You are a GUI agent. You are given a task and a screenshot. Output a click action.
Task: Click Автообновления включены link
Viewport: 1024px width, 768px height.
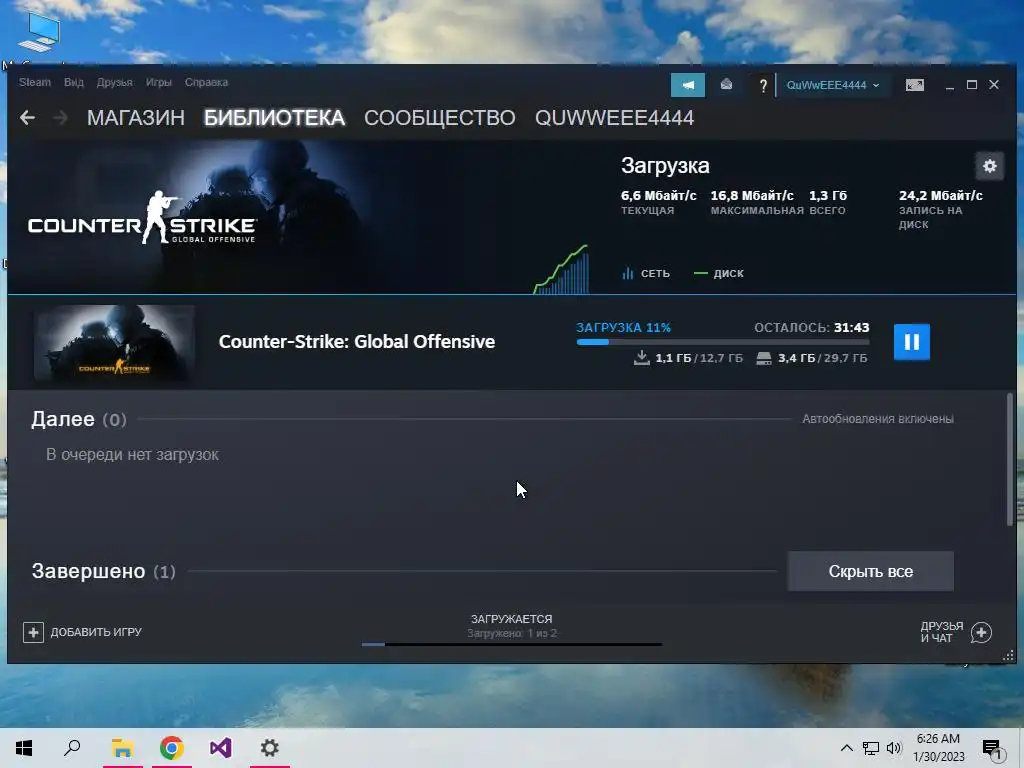878,419
